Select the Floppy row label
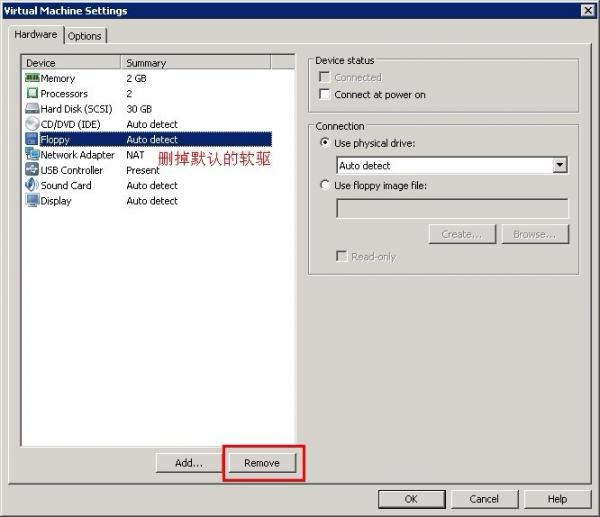 click(x=55, y=140)
